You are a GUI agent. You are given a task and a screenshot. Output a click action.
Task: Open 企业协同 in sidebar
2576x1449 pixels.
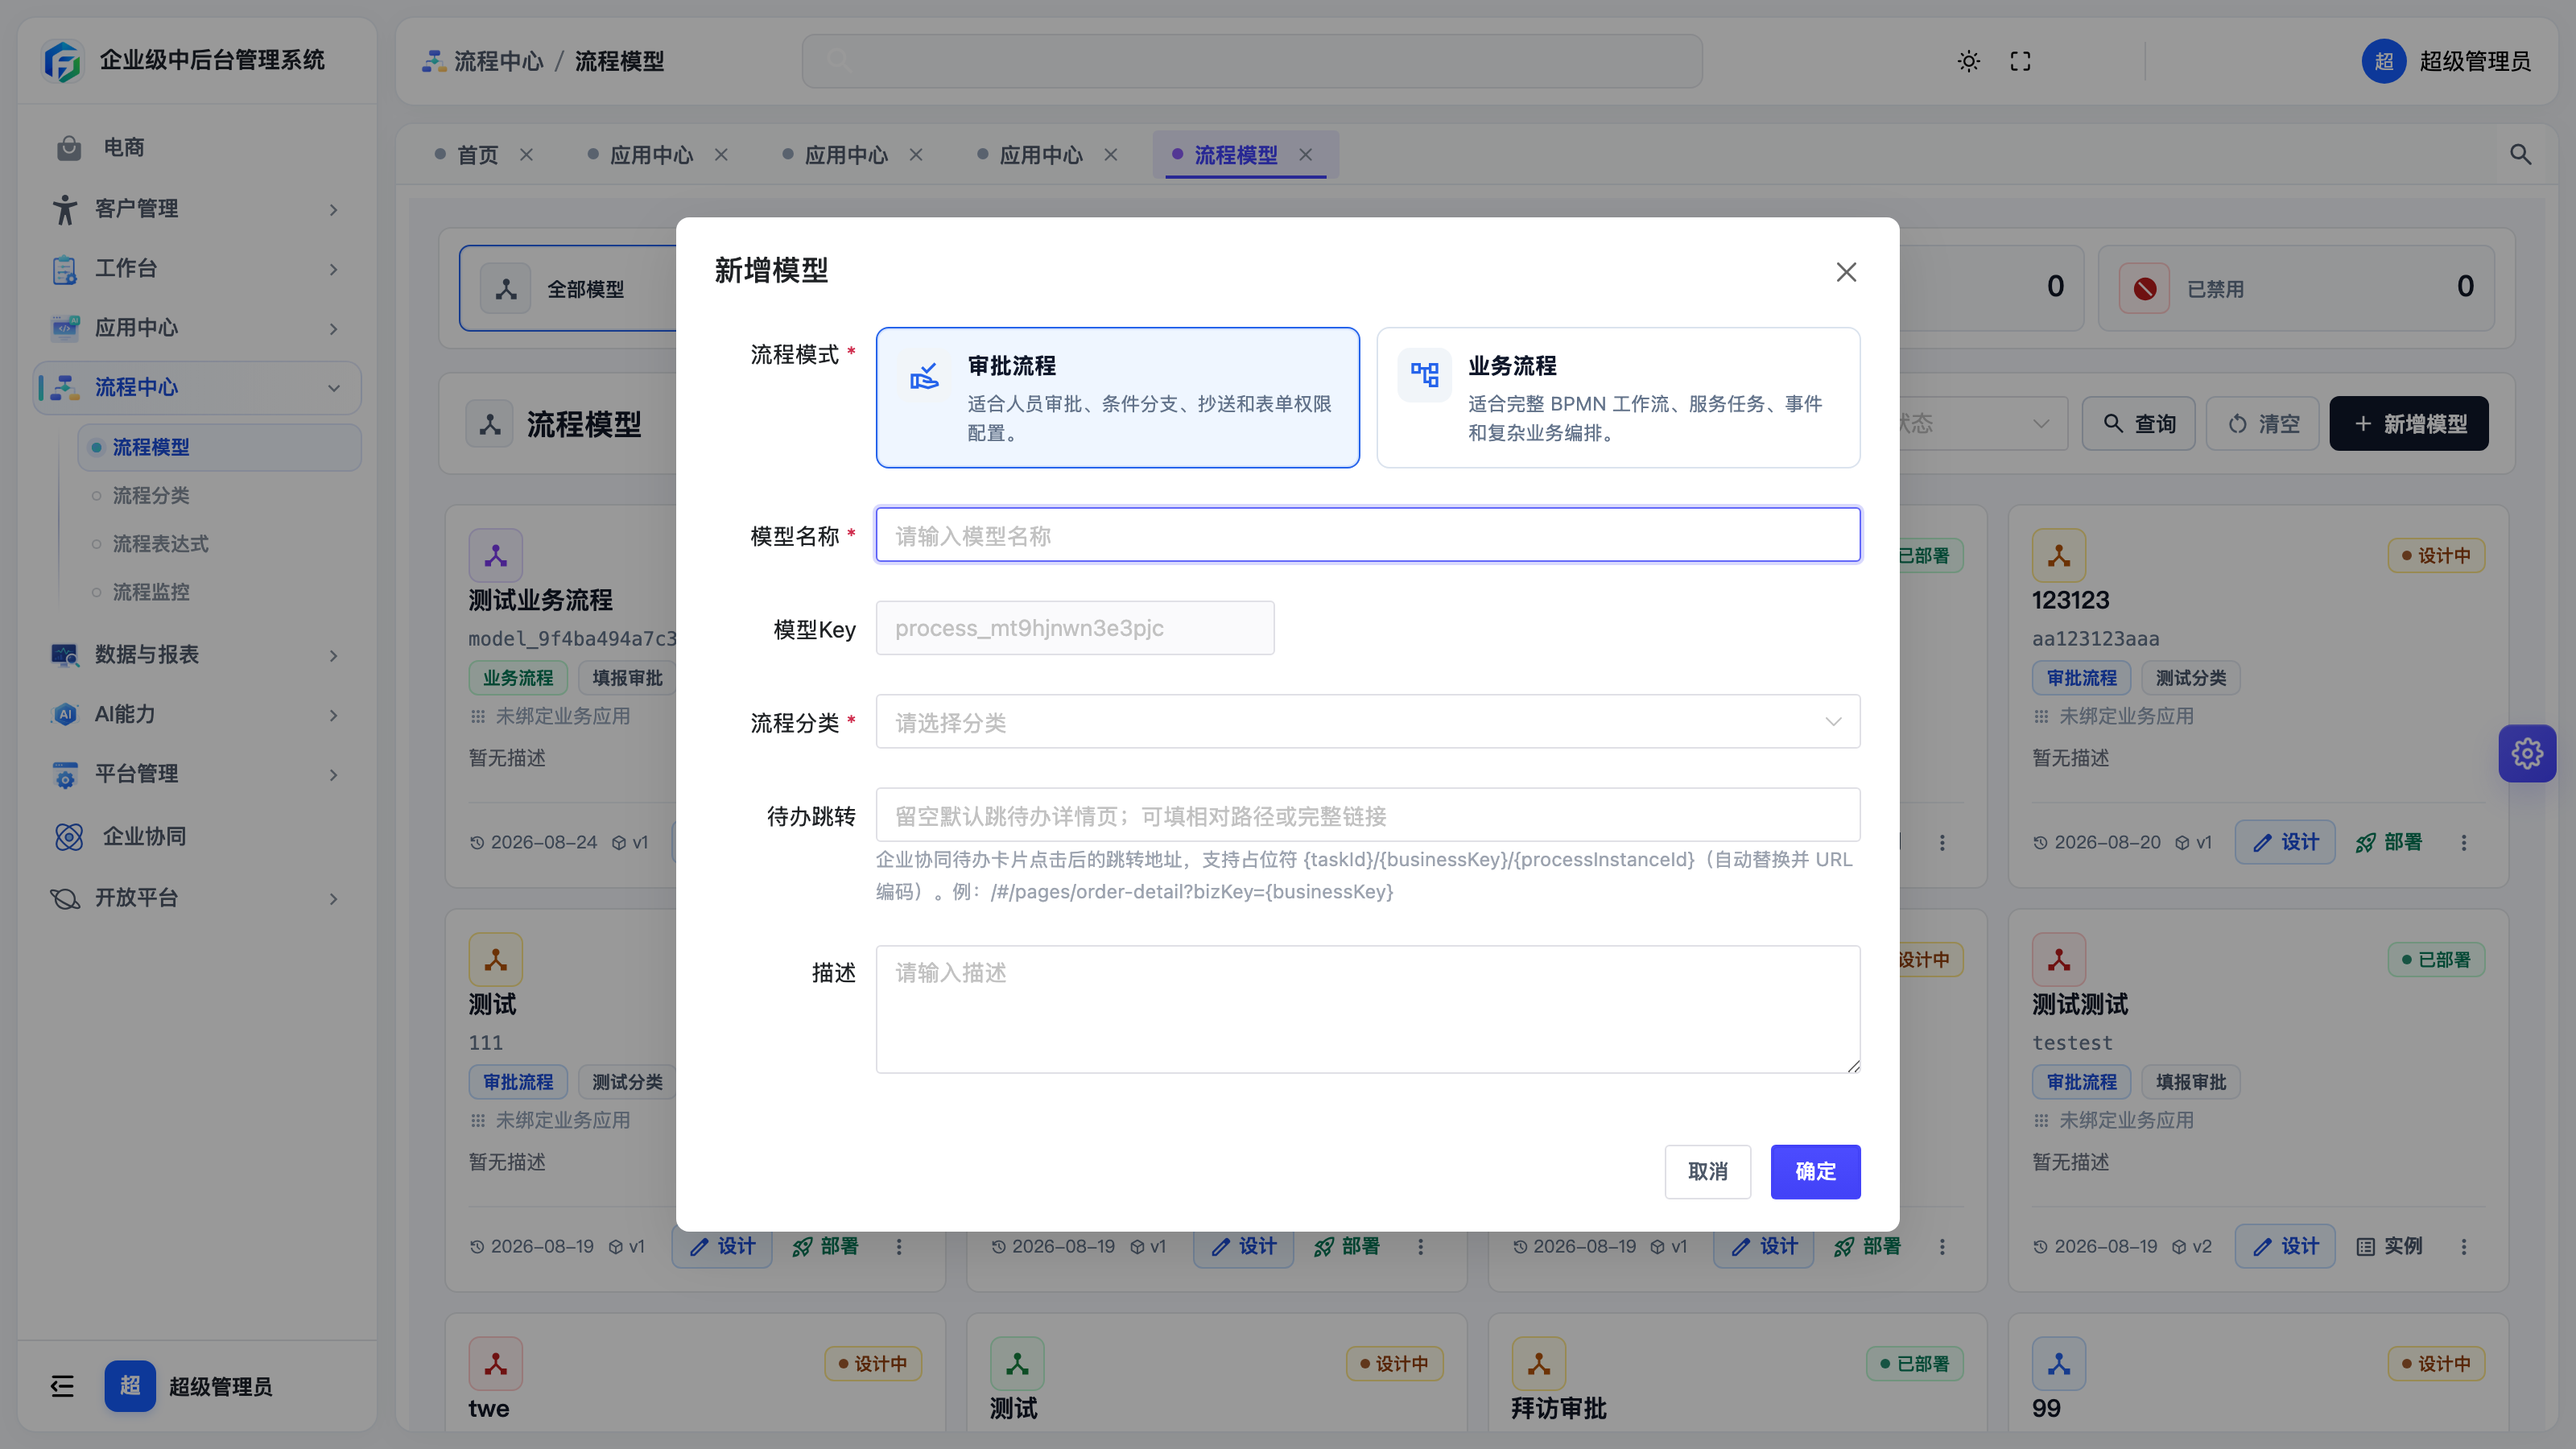click(x=197, y=837)
